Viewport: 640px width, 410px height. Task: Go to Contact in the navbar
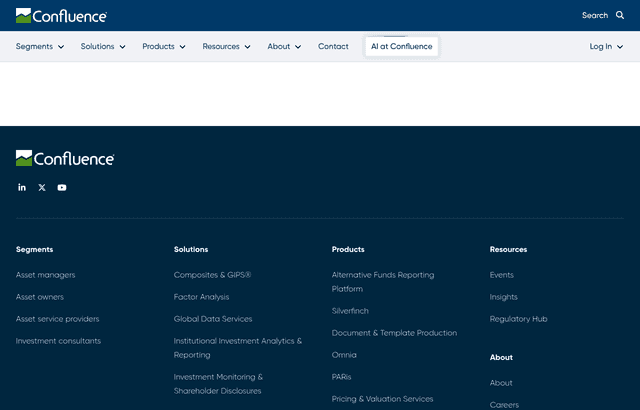[x=333, y=47]
